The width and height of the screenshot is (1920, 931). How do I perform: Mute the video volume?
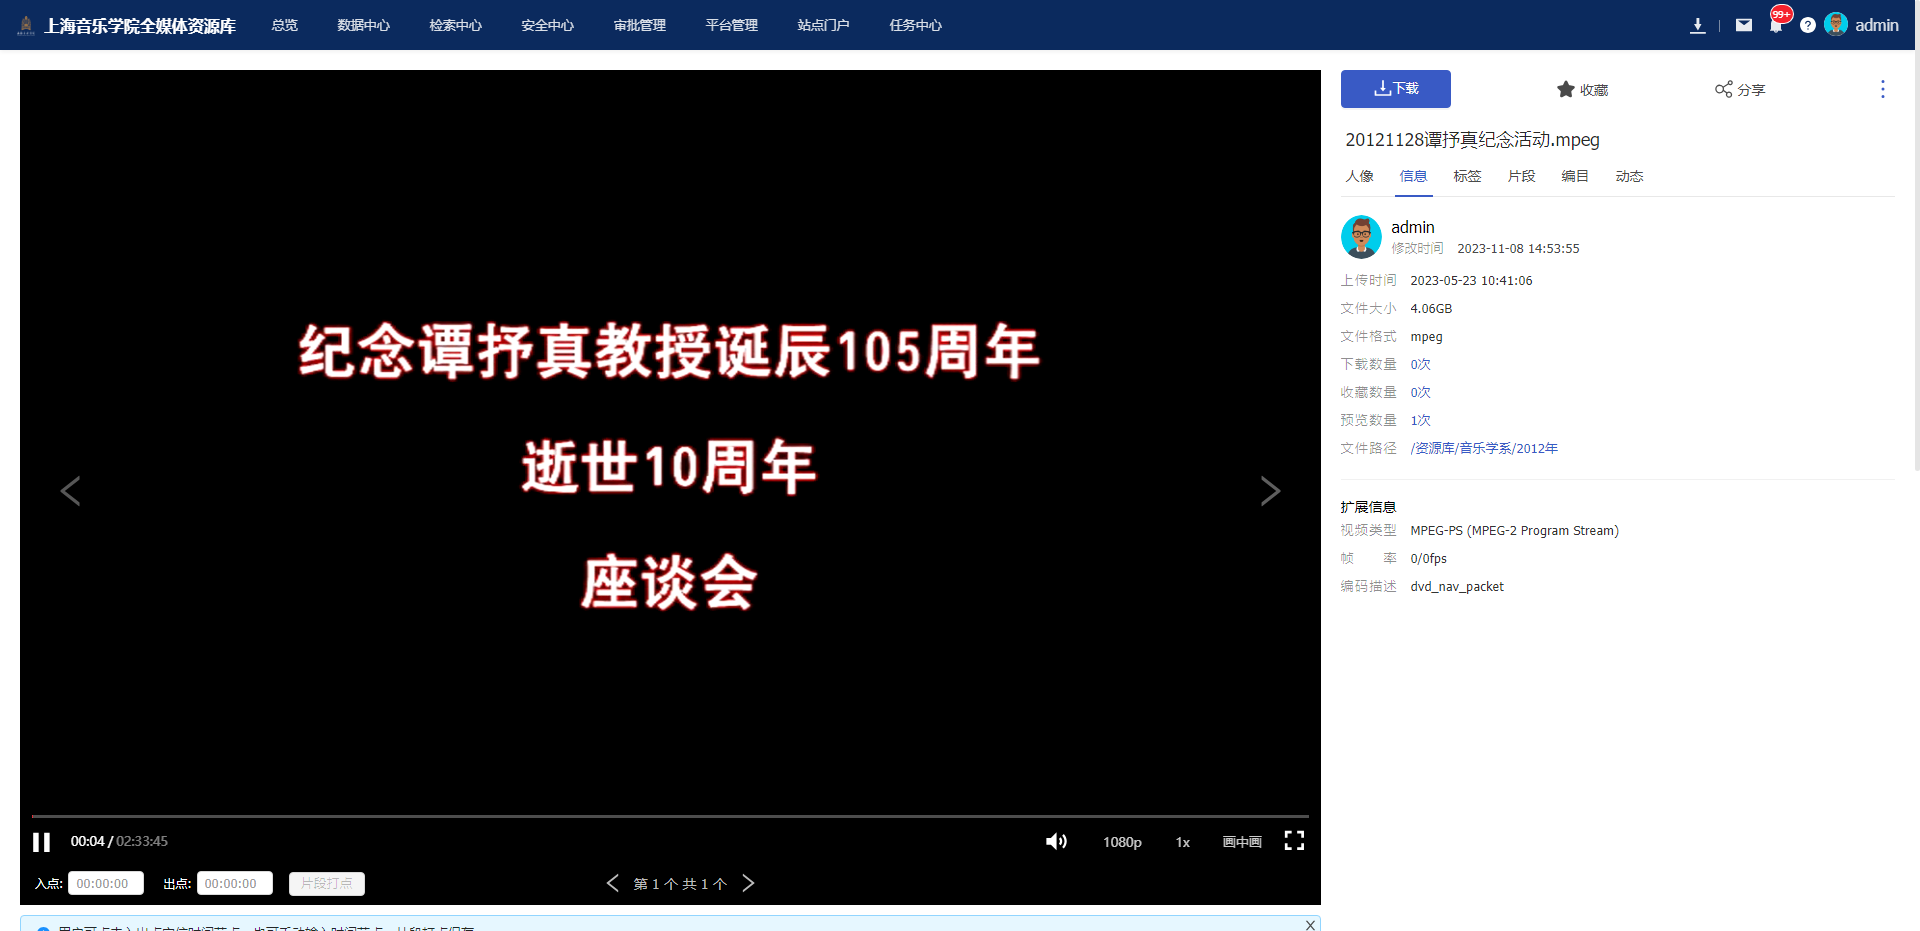(1056, 842)
